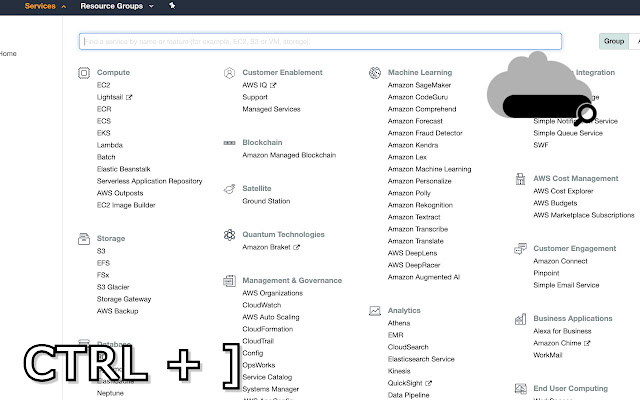
Task: Open AWS DeepRacer
Action: click(414, 265)
